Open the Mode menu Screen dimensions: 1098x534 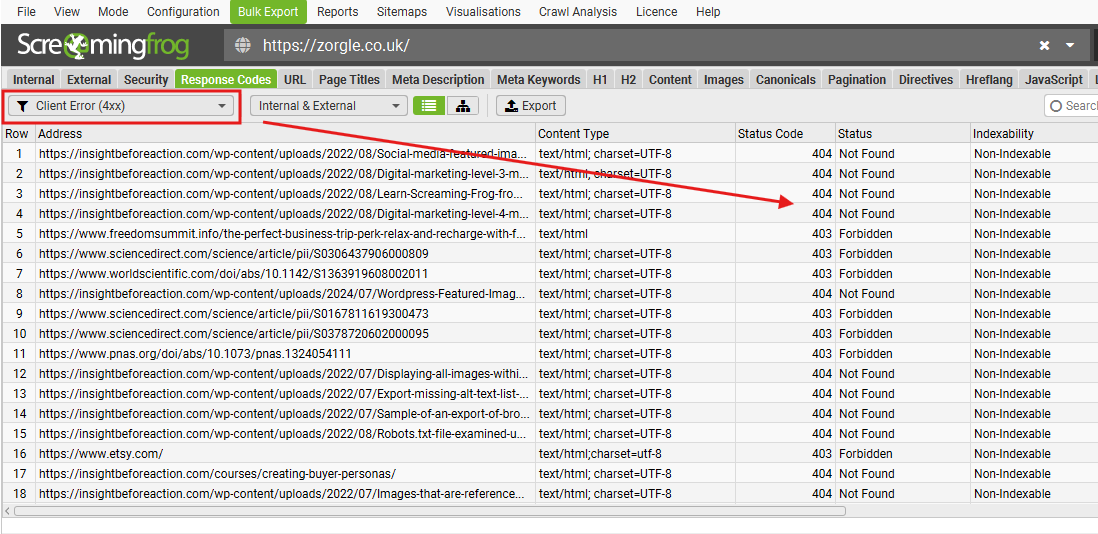(x=113, y=12)
